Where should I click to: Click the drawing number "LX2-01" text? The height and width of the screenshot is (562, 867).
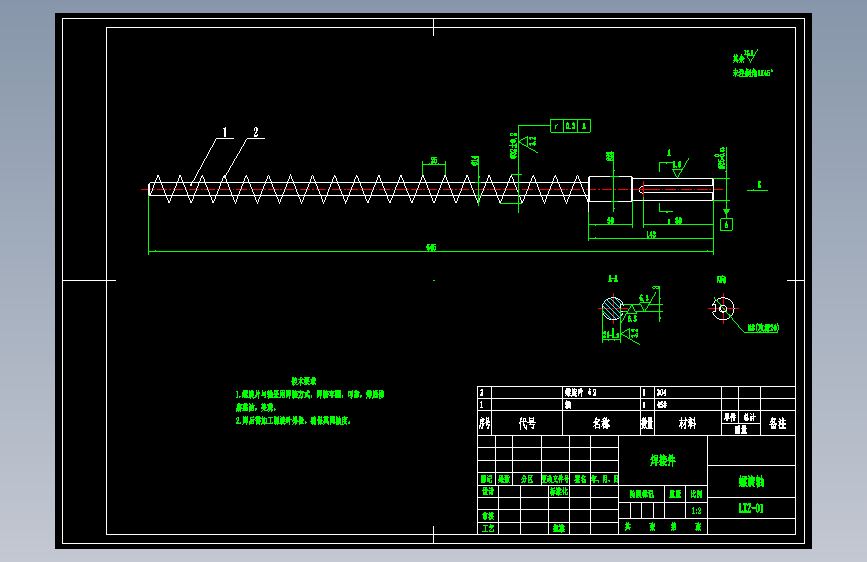point(751,508)
